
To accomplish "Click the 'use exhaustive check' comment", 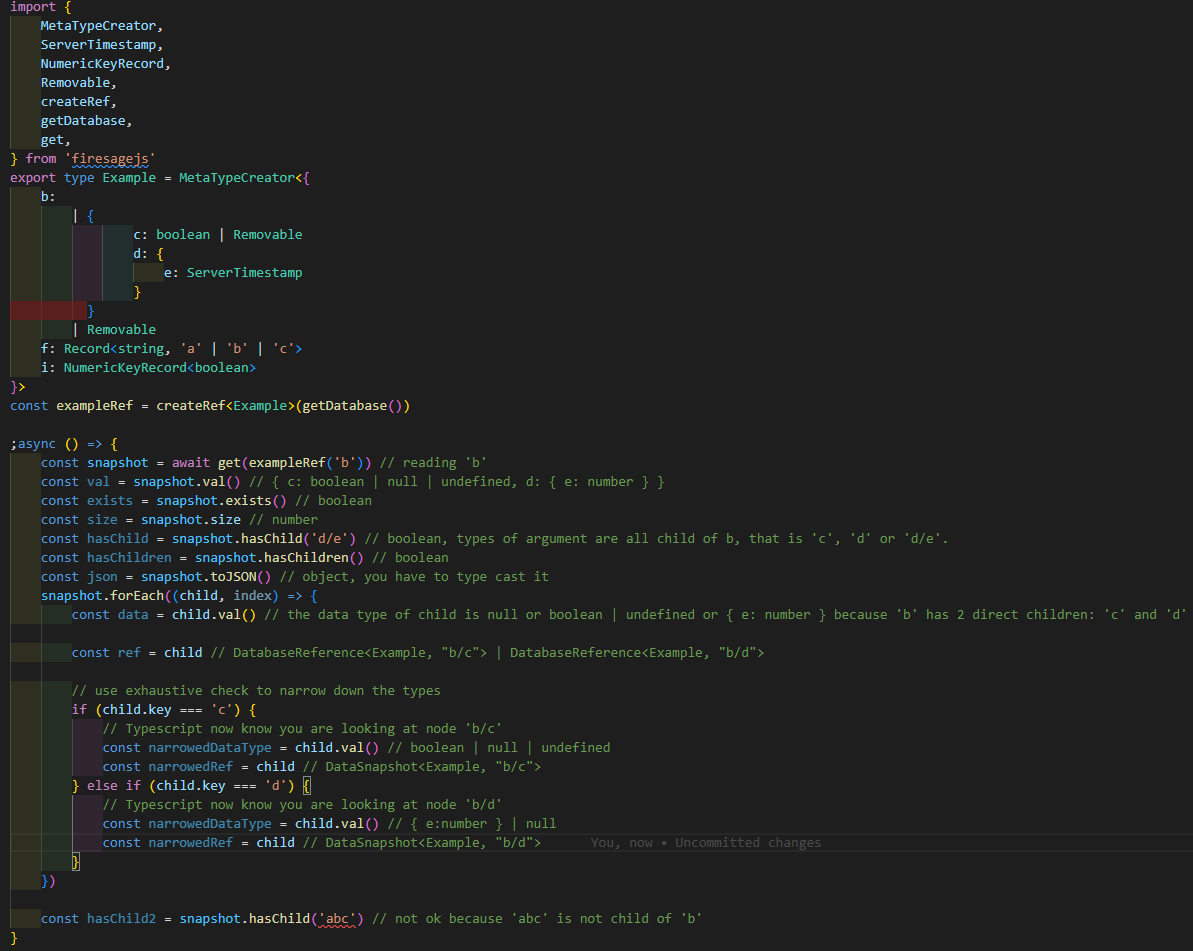I will 256,692.
